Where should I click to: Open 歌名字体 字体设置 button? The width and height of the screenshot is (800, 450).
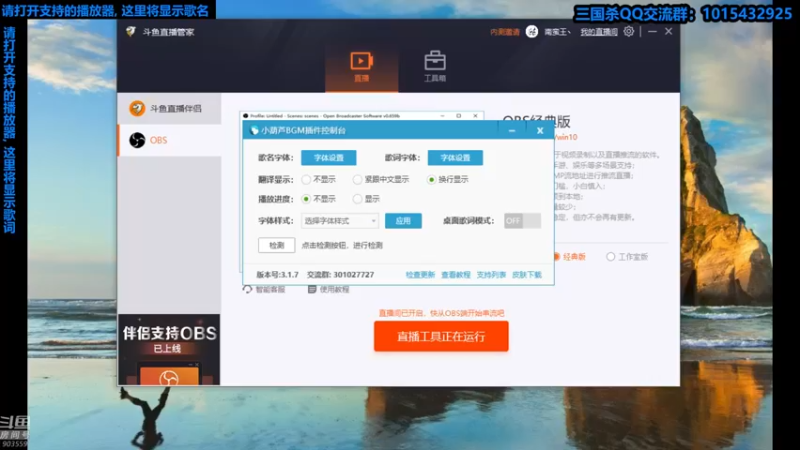pos(329,158)
